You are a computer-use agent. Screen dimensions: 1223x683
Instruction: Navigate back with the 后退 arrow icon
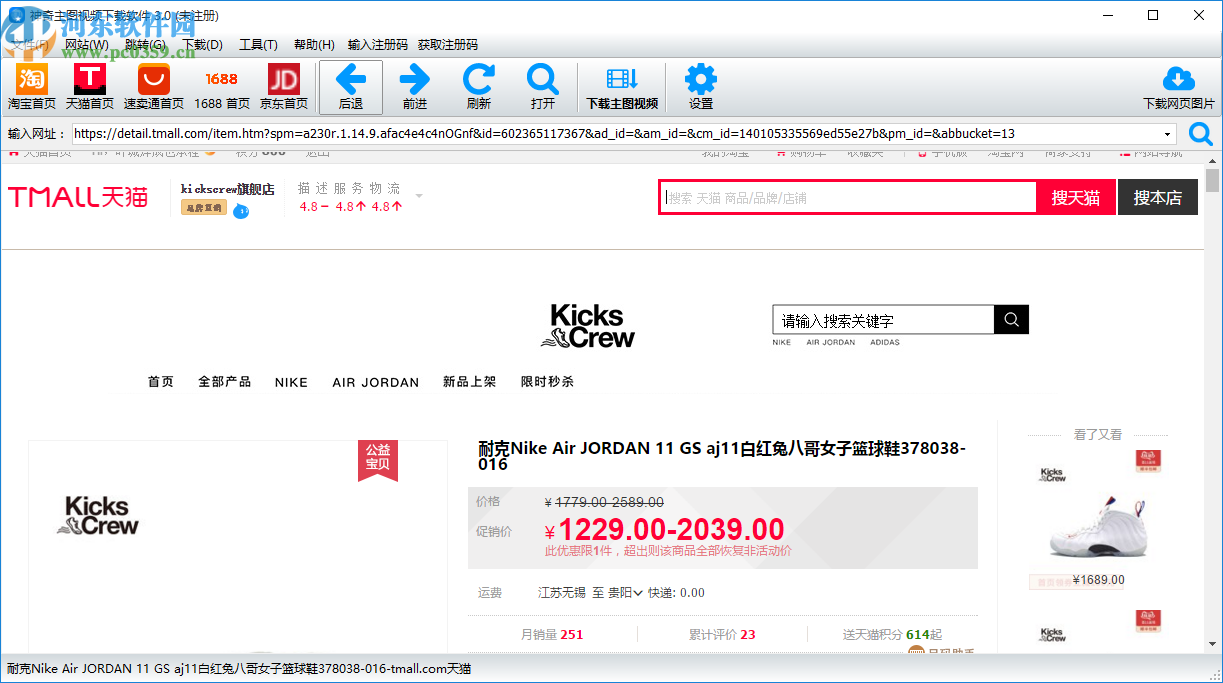click(350, 86)
